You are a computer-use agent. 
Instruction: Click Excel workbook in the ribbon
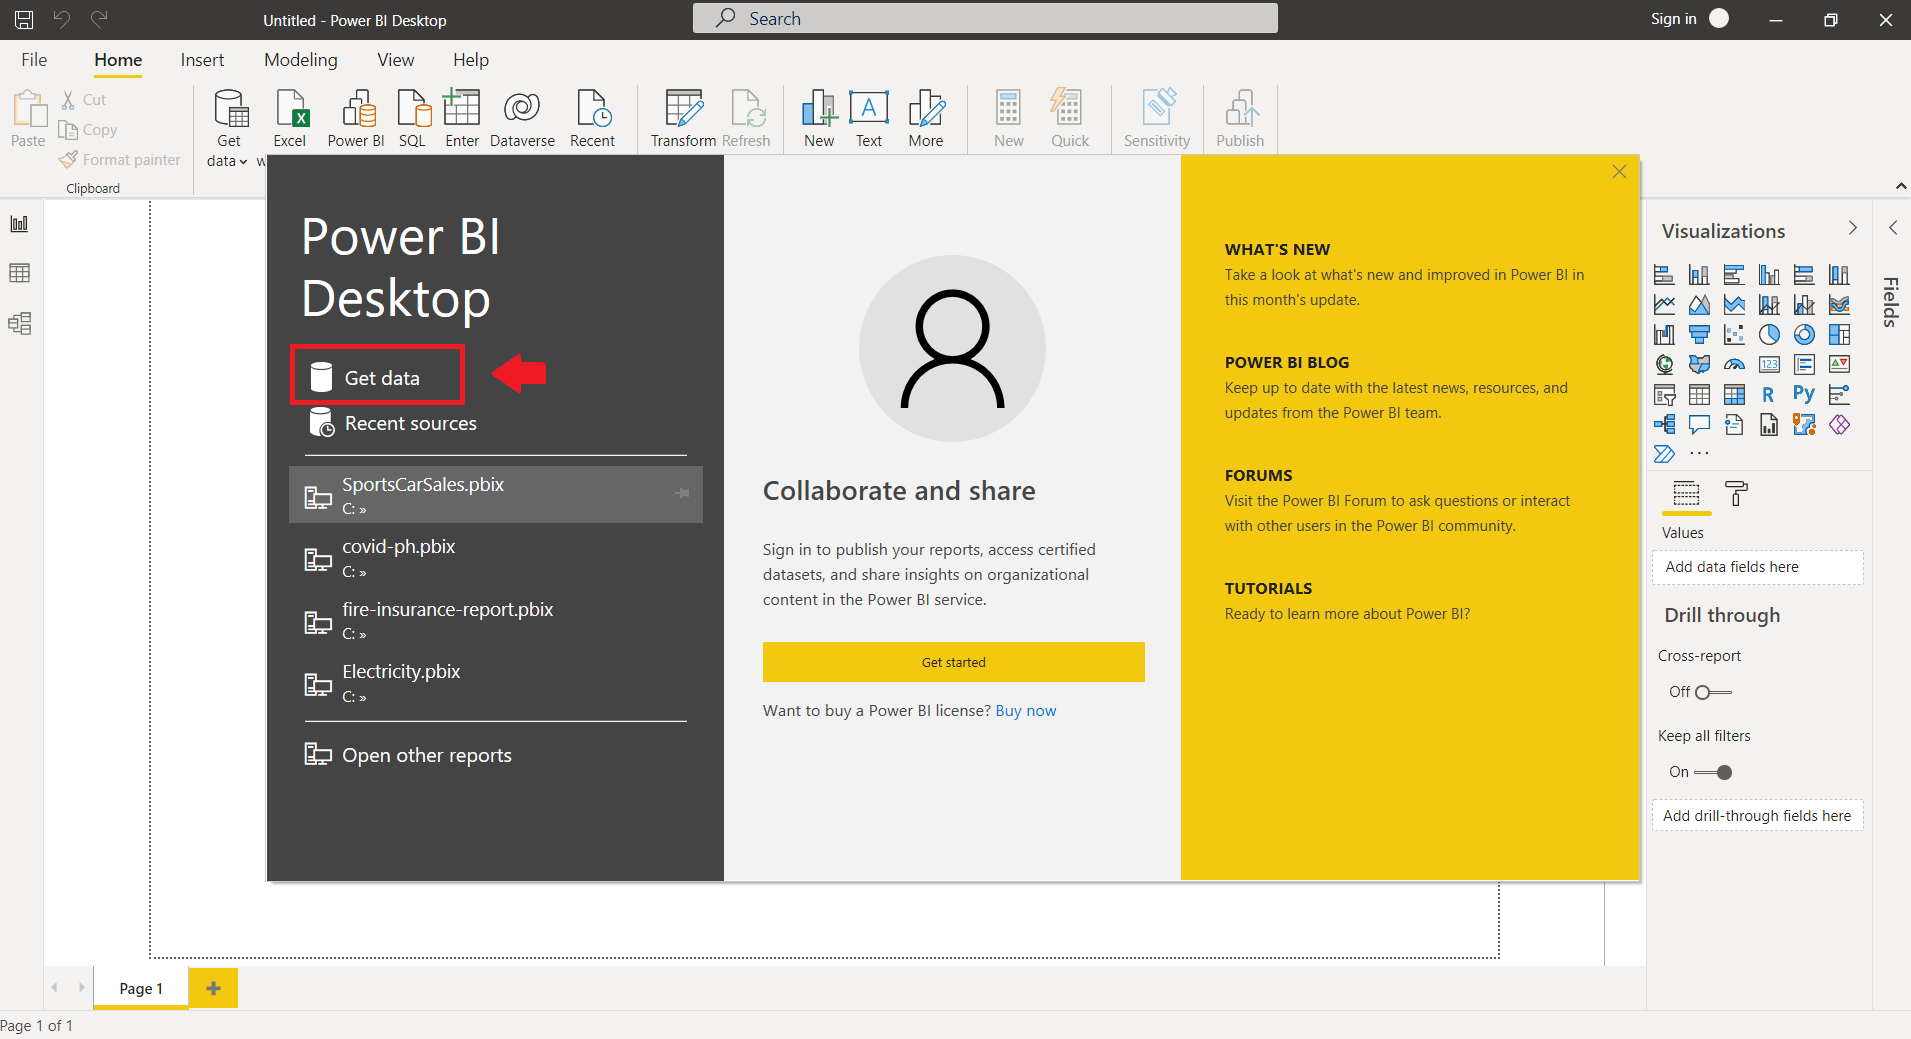click(290, 119)
